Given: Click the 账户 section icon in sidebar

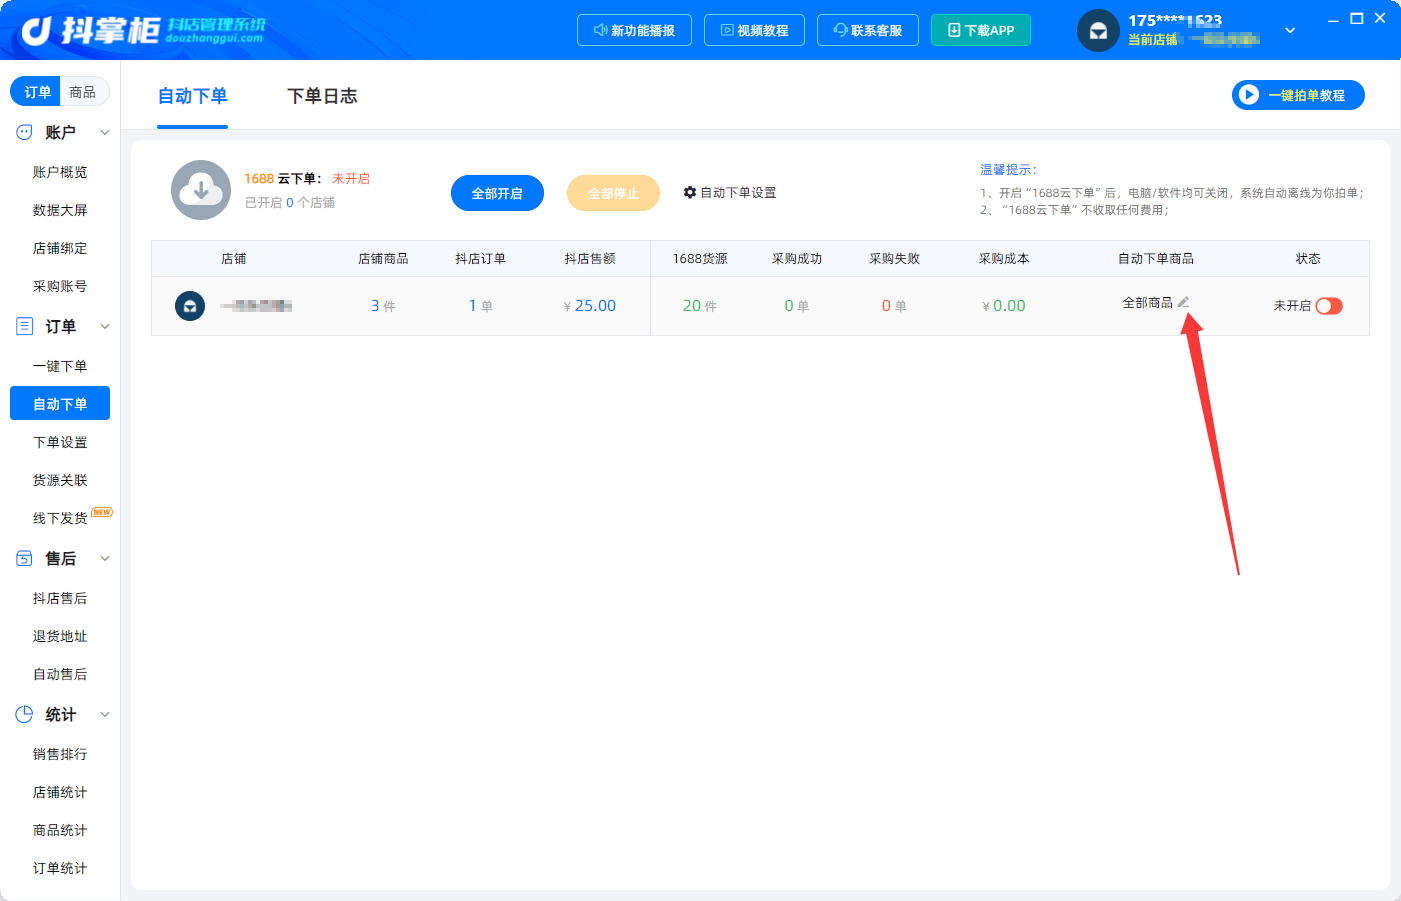Looking at the screenshot, I should (x=24, y=132).
